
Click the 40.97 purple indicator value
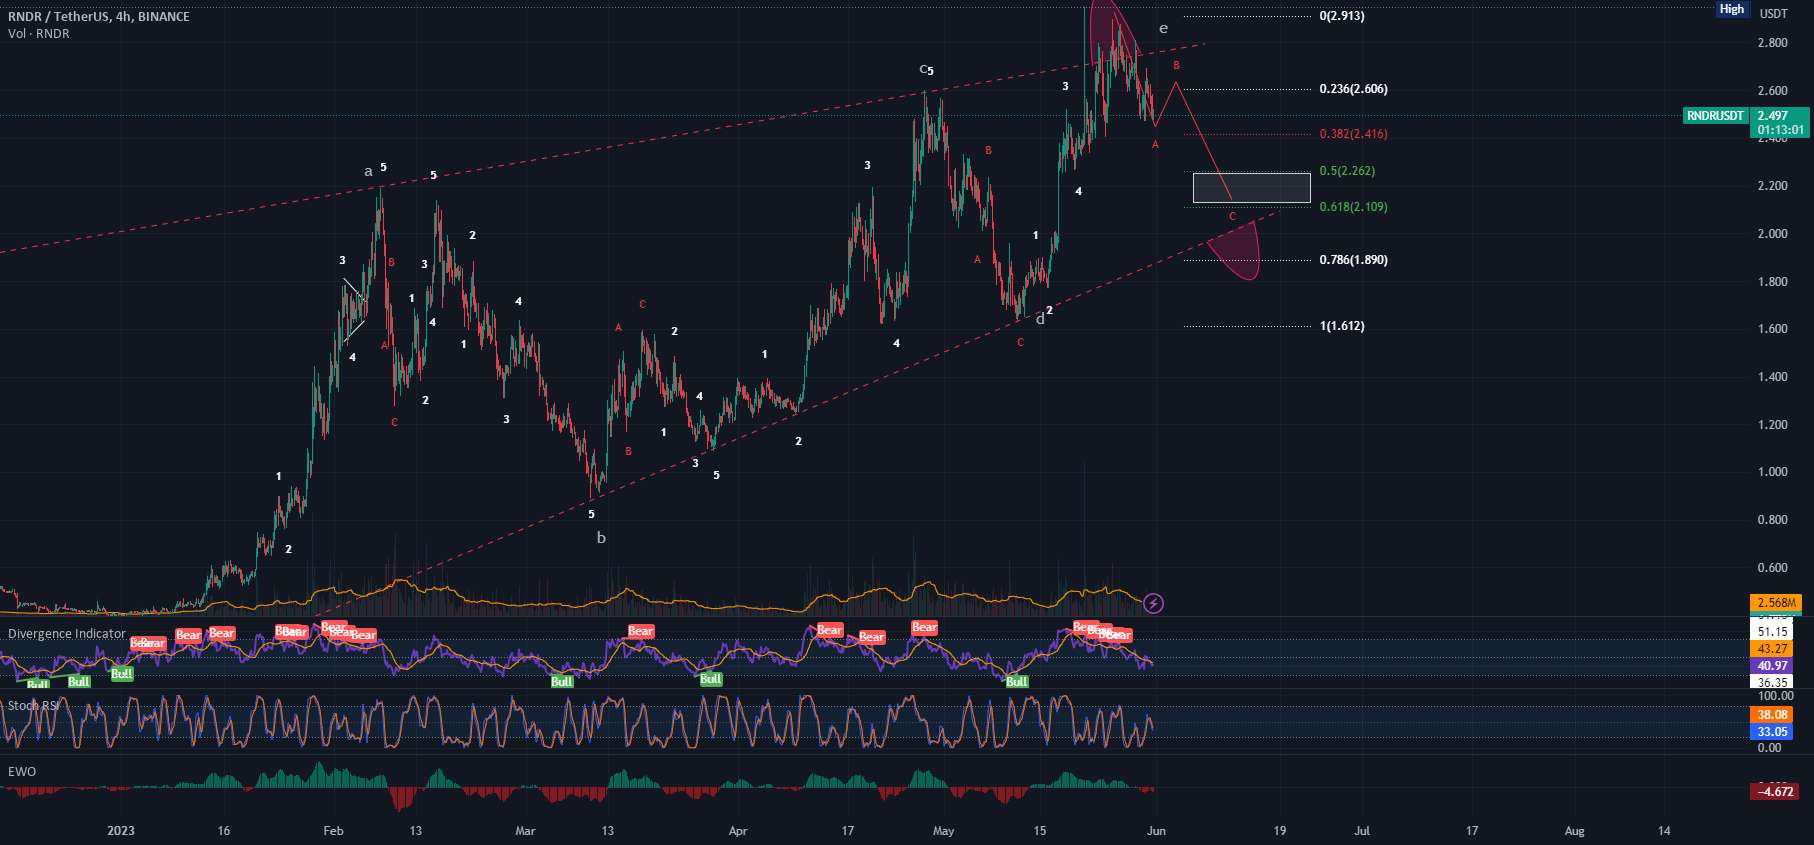1772,666
